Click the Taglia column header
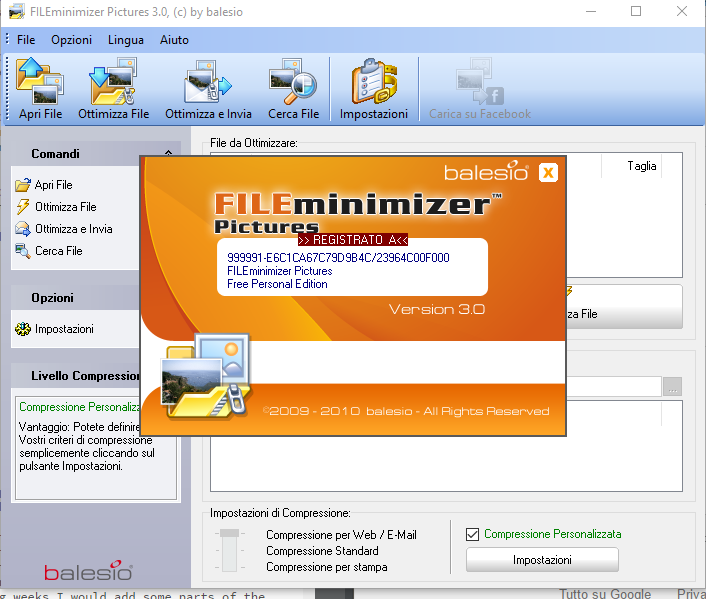 (642, 166)
